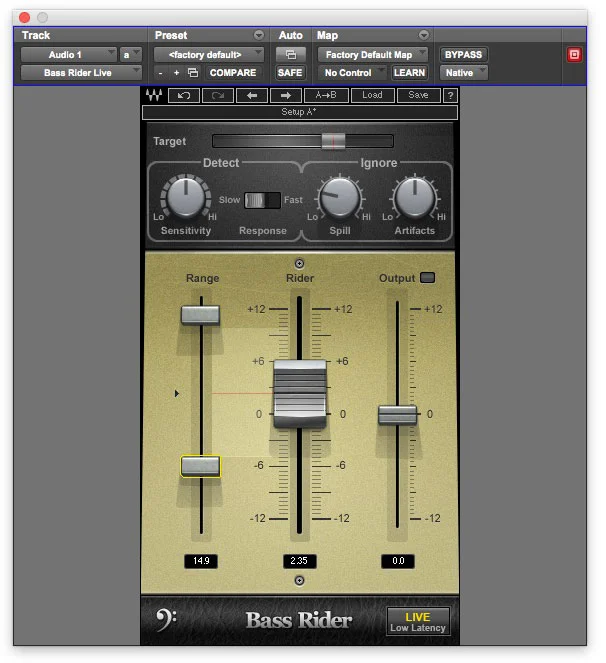Click the Spill knob

[340, 198]
